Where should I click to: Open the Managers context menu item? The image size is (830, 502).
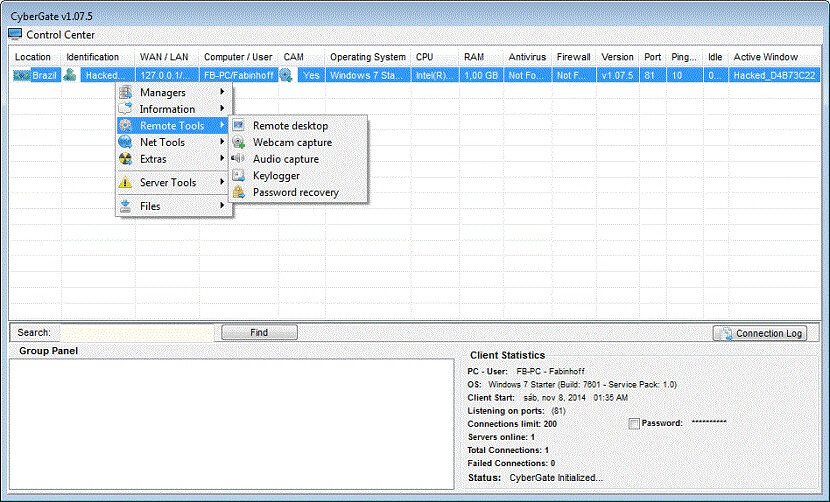[x=173, y=92]
